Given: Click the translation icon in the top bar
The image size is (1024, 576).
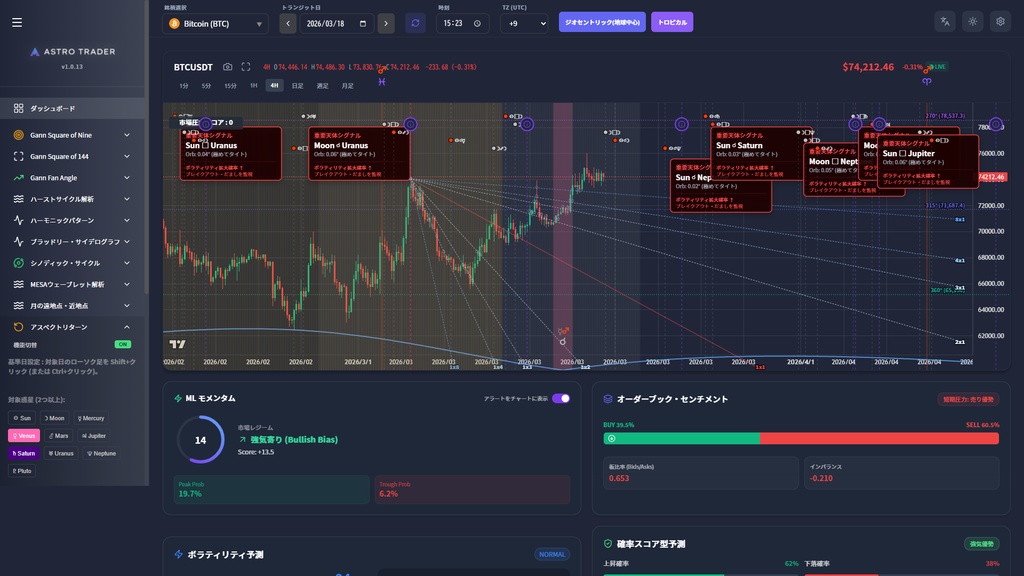Looking at the screenshot, I should pos(945,21).
